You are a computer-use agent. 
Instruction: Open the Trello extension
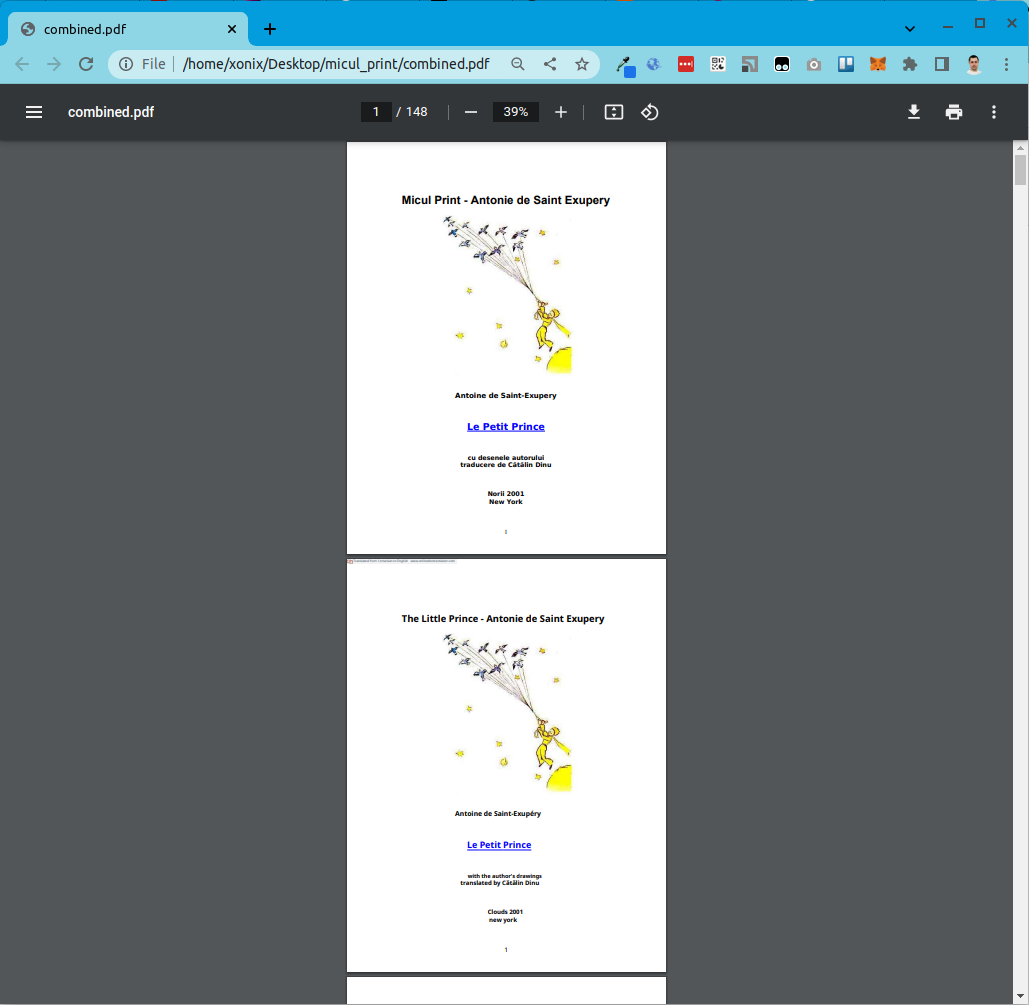[846, 64]
